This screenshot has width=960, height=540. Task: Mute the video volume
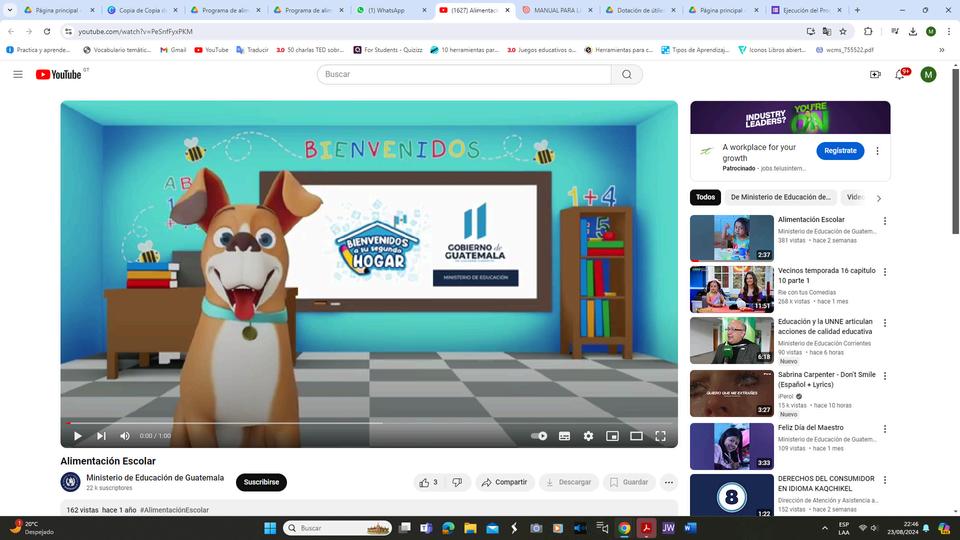coord(125,436)
